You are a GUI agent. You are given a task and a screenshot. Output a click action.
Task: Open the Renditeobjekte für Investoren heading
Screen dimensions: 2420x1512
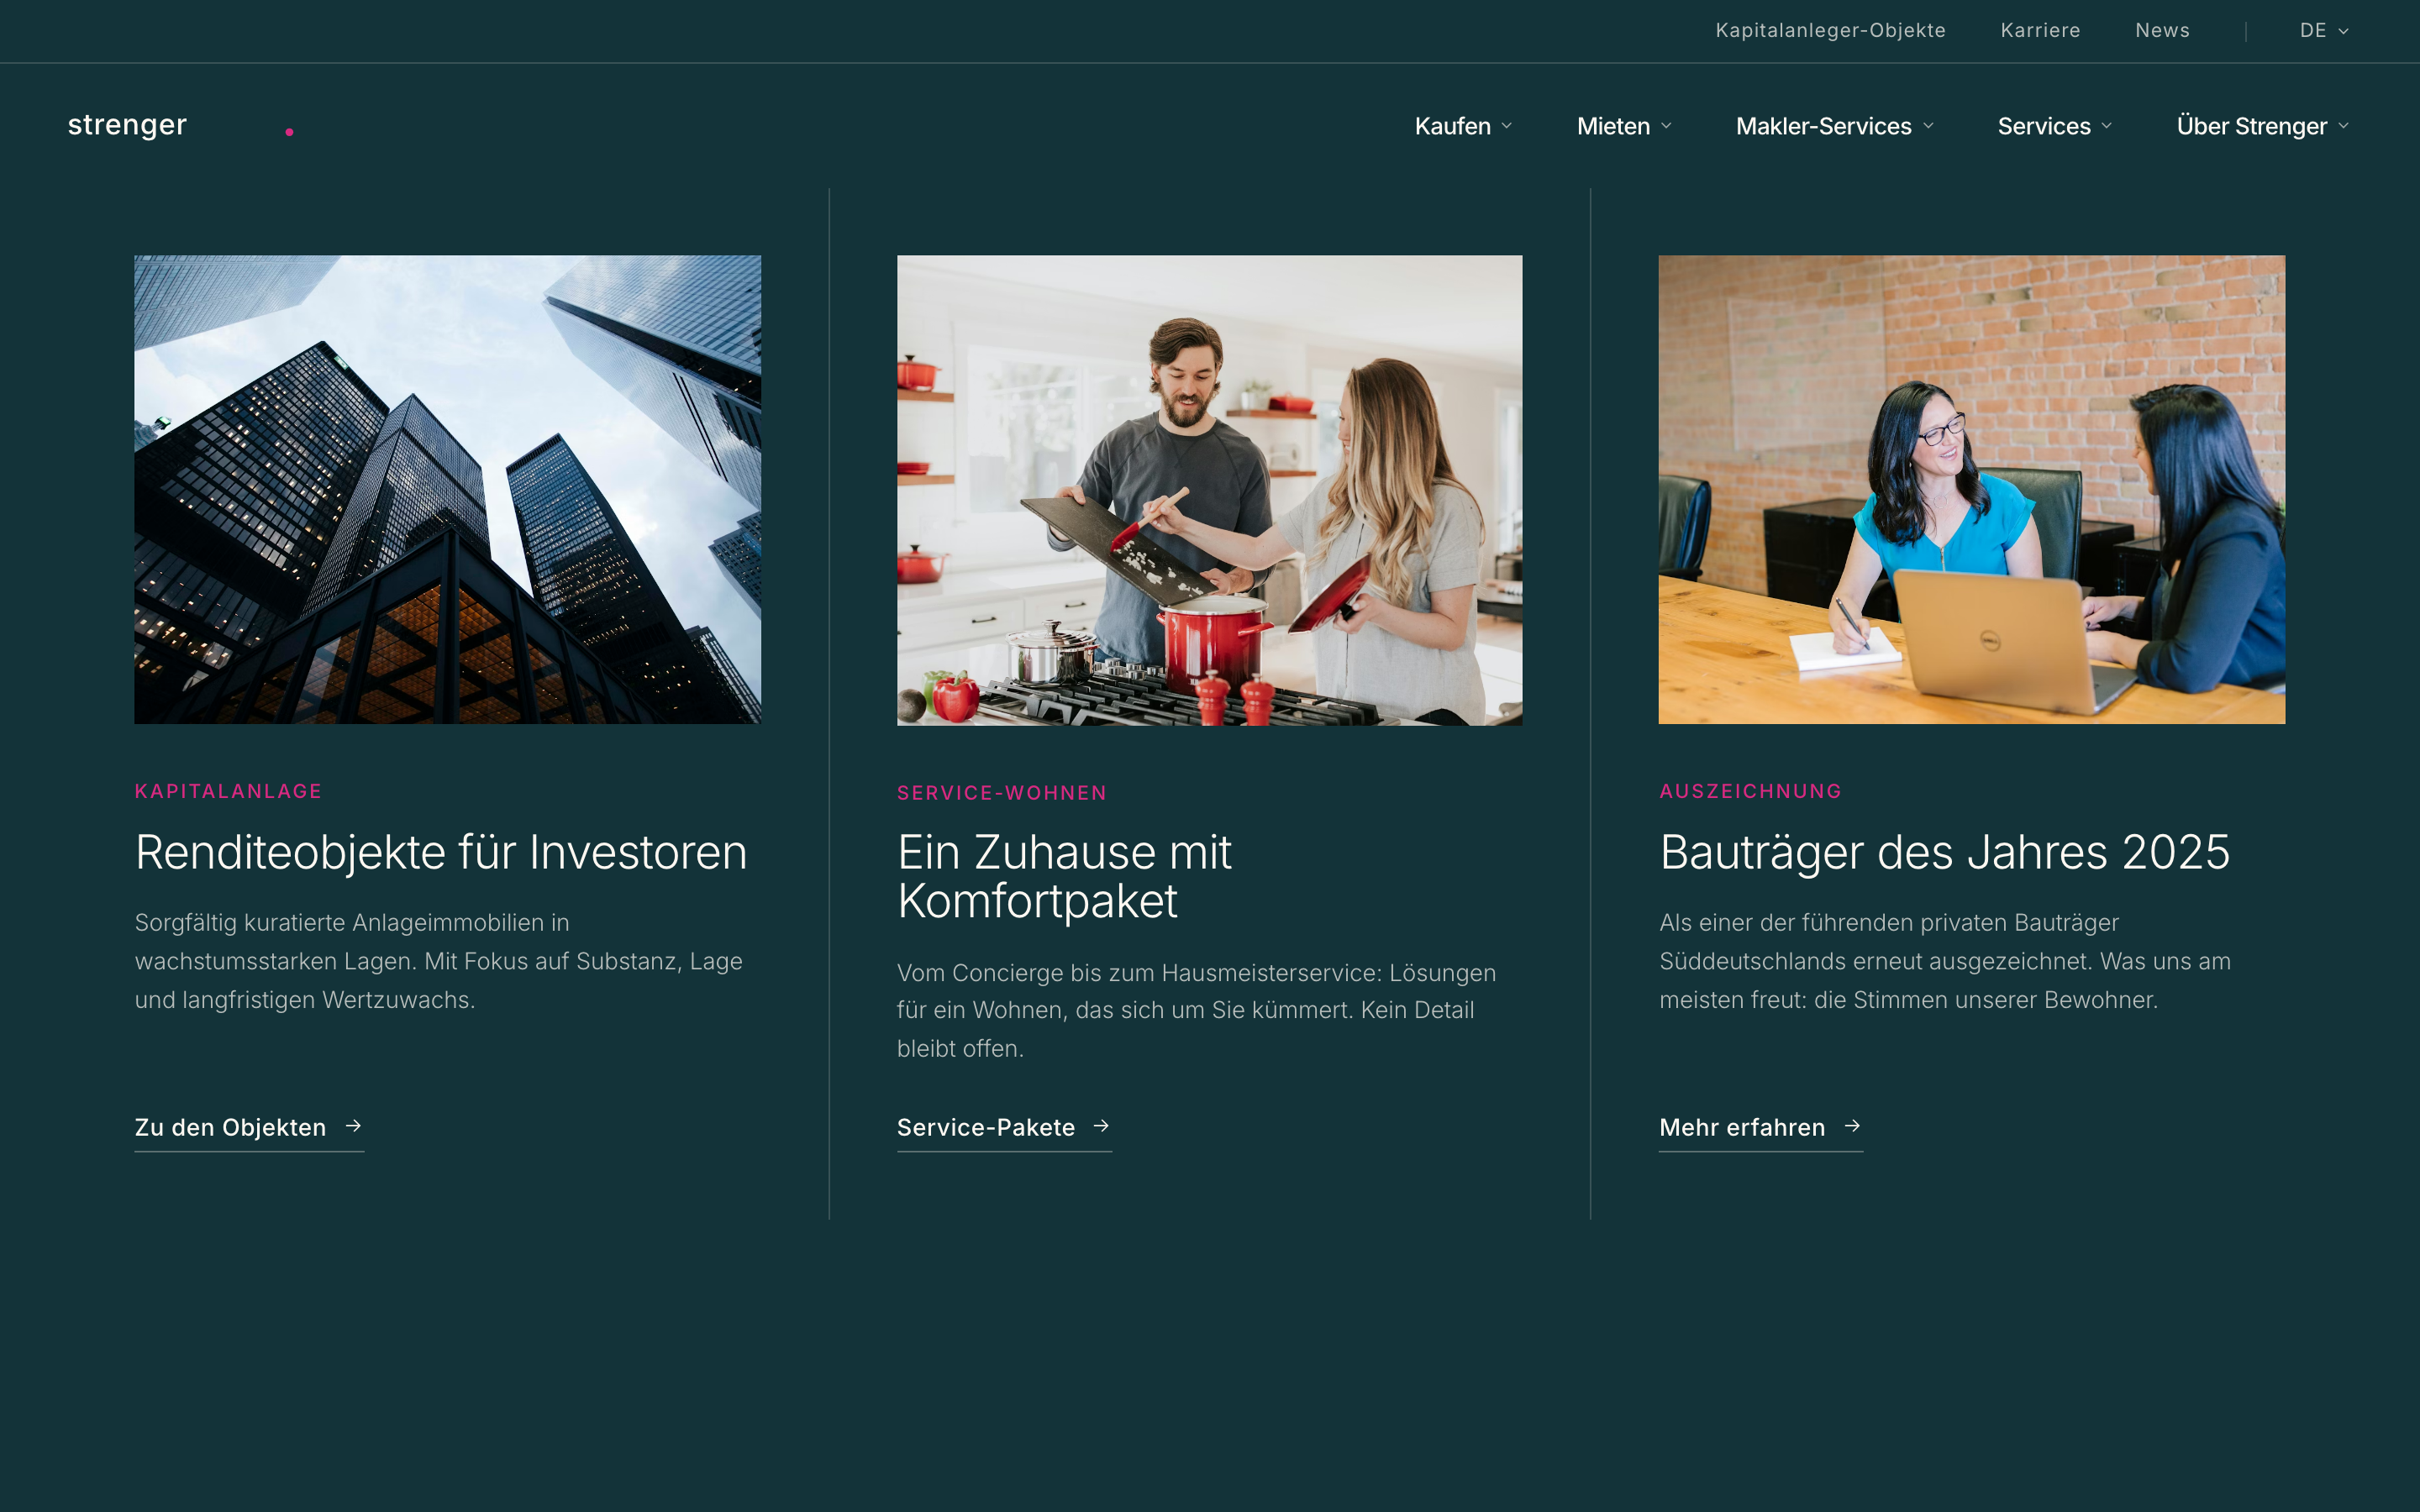441,853
